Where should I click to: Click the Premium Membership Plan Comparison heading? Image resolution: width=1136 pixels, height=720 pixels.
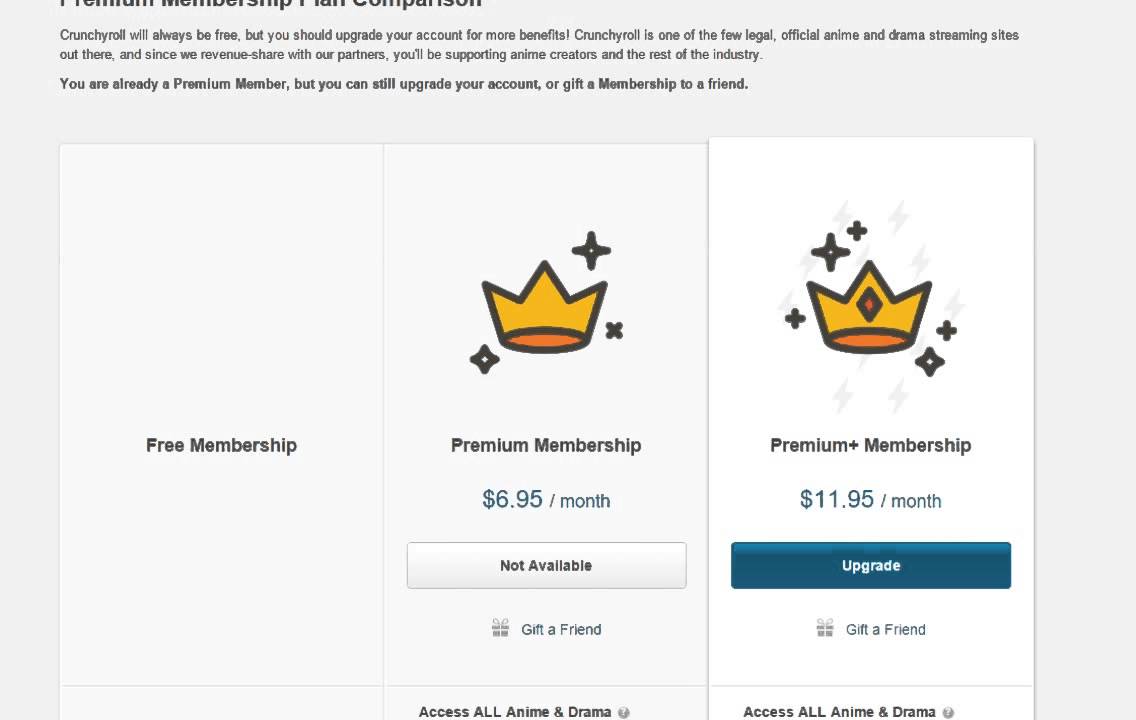tap(271, 4)
